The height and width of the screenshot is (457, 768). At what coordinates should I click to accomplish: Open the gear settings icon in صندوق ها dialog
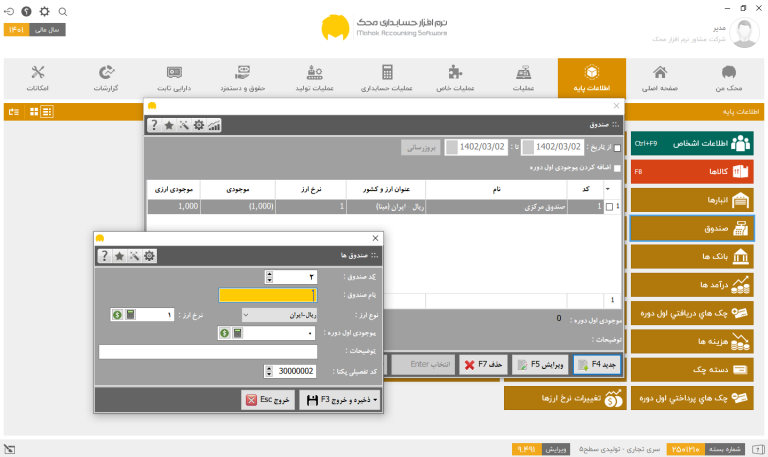pyautogui.click(x=149, y=256)
